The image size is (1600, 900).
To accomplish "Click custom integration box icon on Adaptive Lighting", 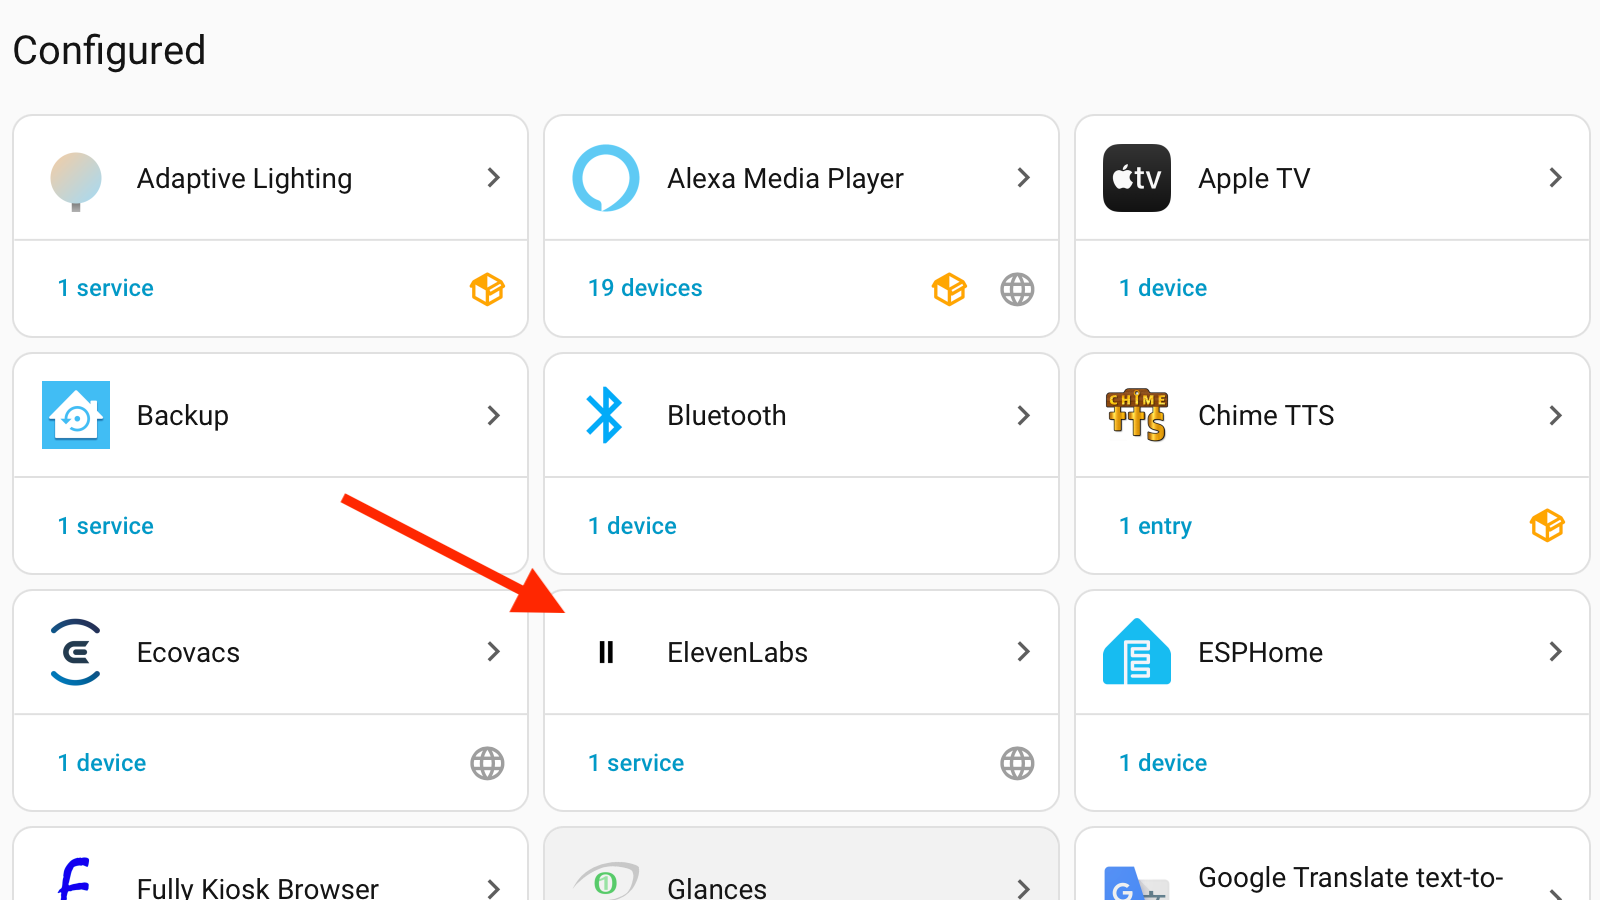I will [x=487, y=289].
